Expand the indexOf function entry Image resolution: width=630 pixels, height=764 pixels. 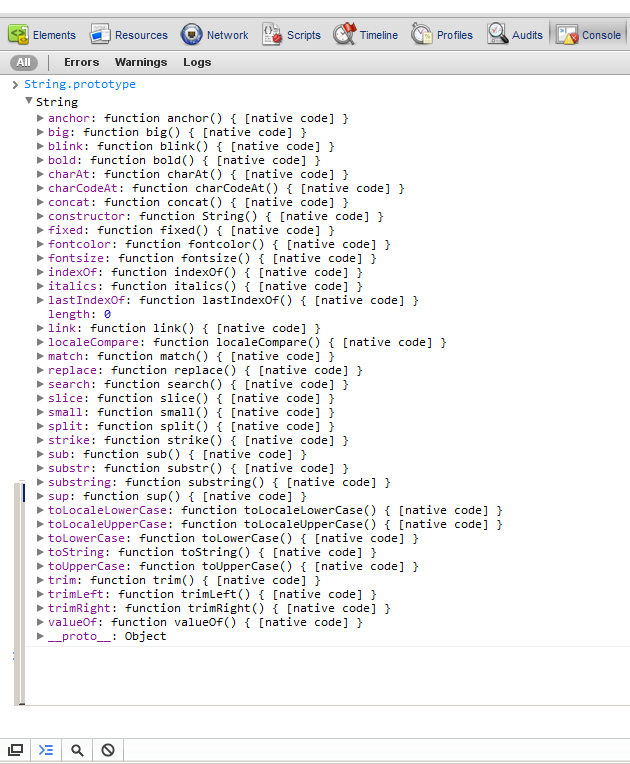[x=40, y=272]
